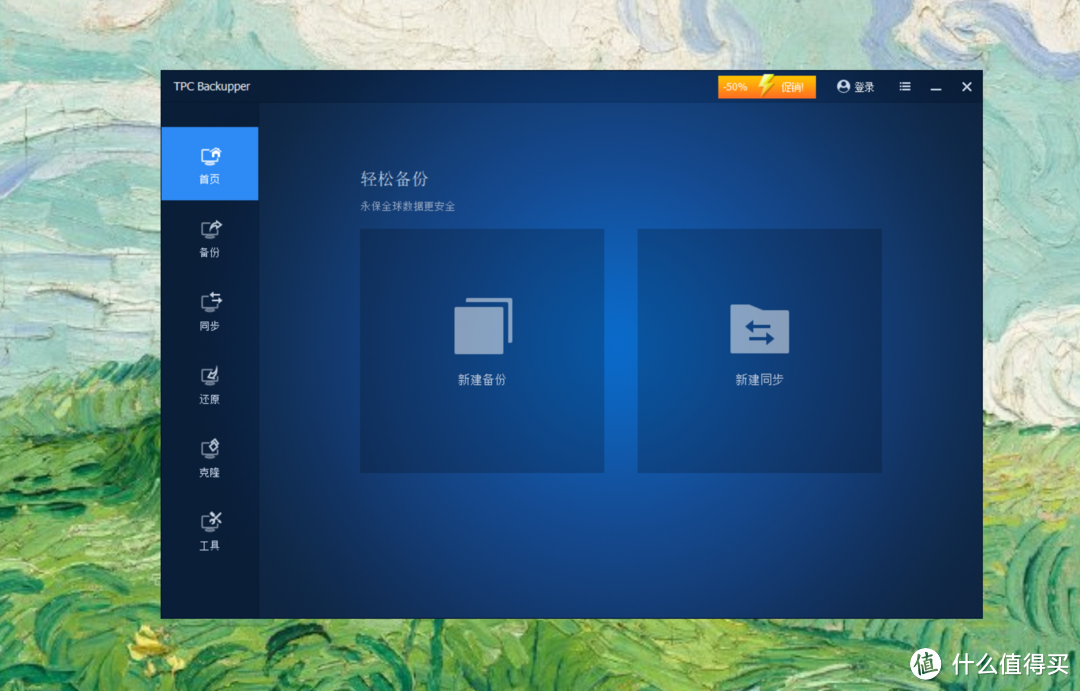Open the hamburger menu in title bar
The width and height of the screenshot is (1080, 691).
[x=905, y=87]
